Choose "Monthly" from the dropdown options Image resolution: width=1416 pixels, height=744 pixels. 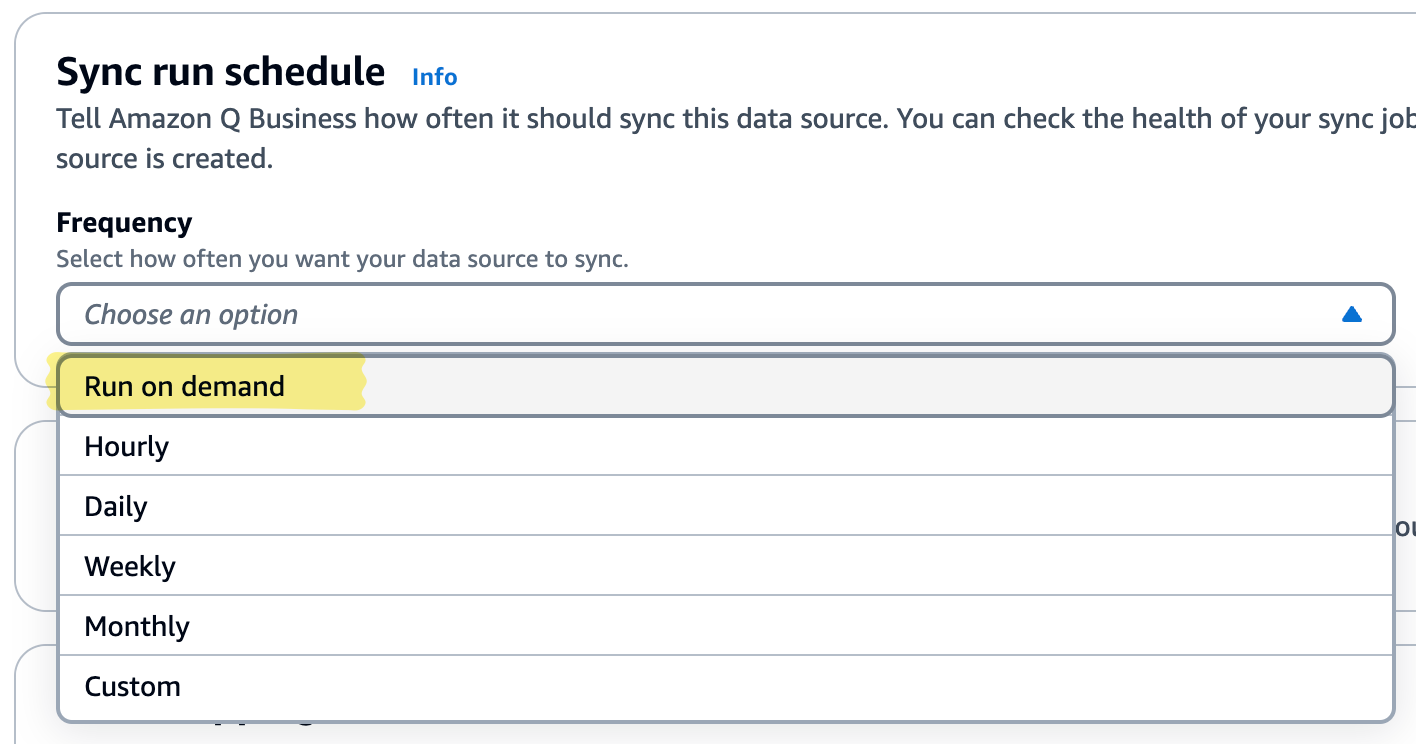pyautogui.click(x=137, y=626)
